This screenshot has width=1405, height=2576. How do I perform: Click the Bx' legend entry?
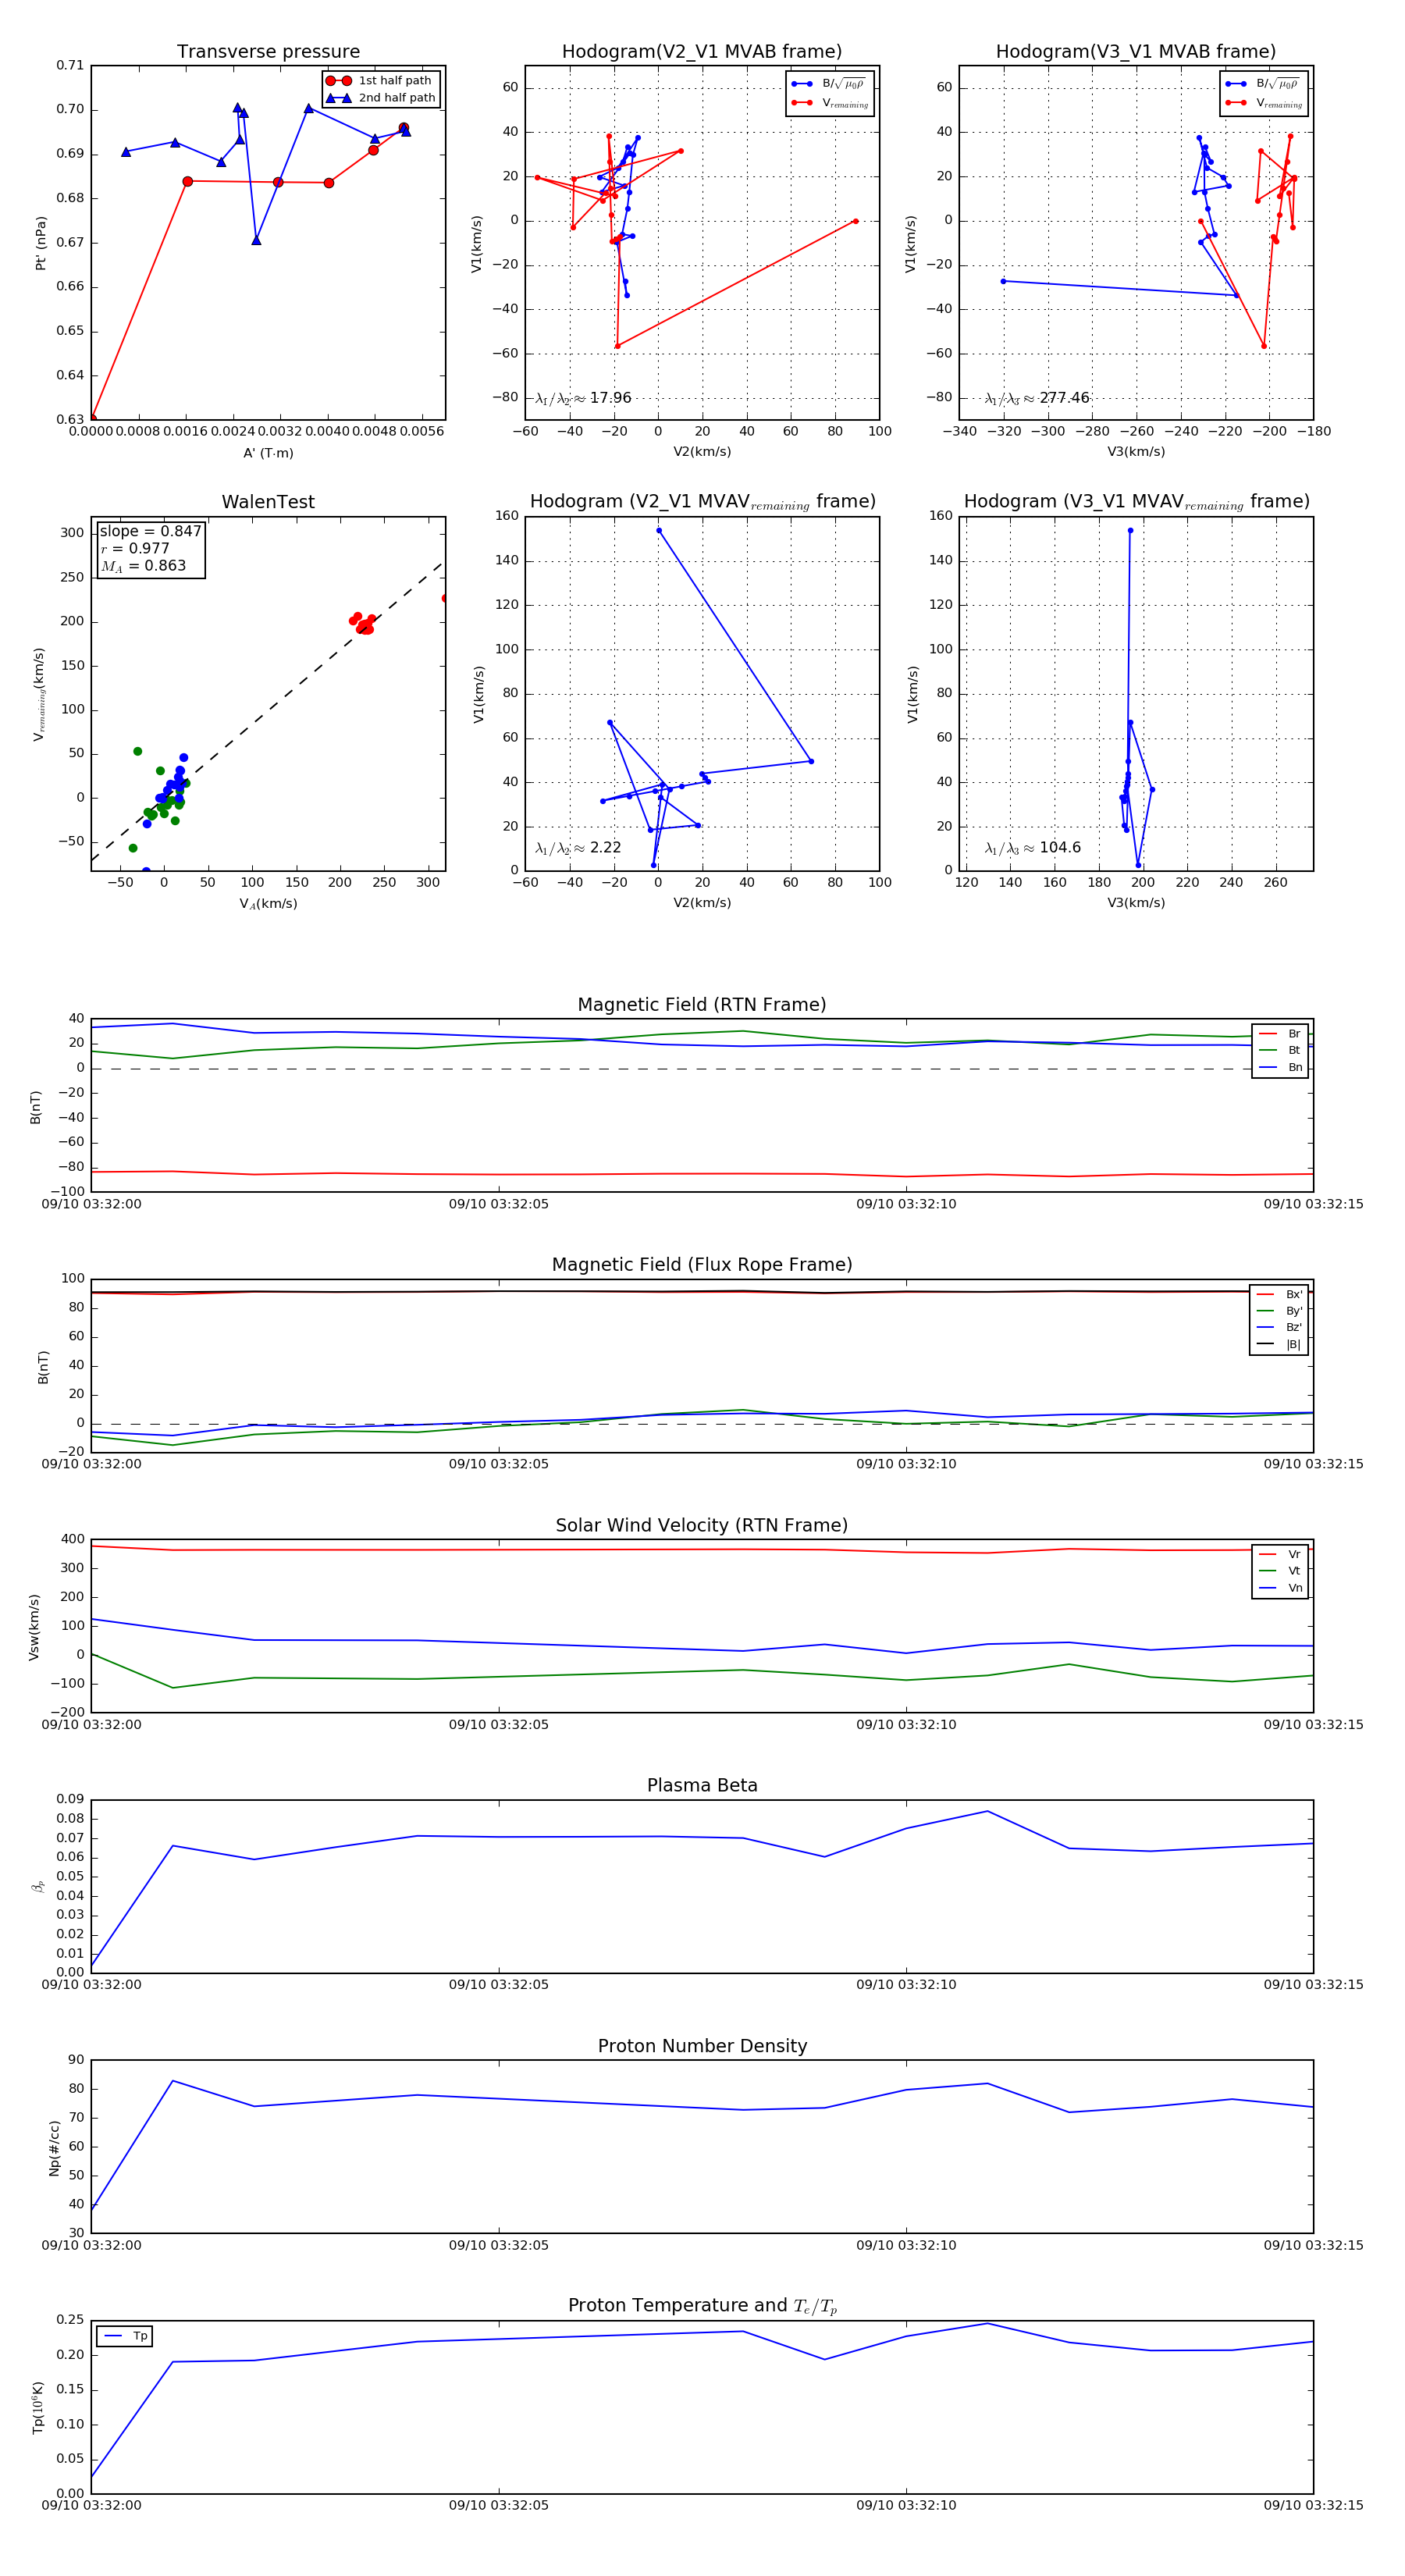(1279, 1294)
